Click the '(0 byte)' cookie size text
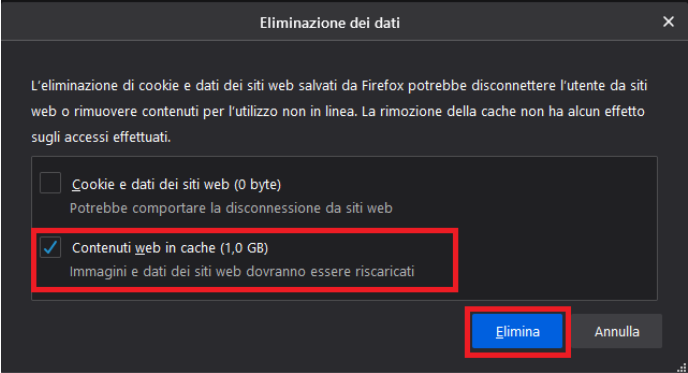 coord(257,184)
